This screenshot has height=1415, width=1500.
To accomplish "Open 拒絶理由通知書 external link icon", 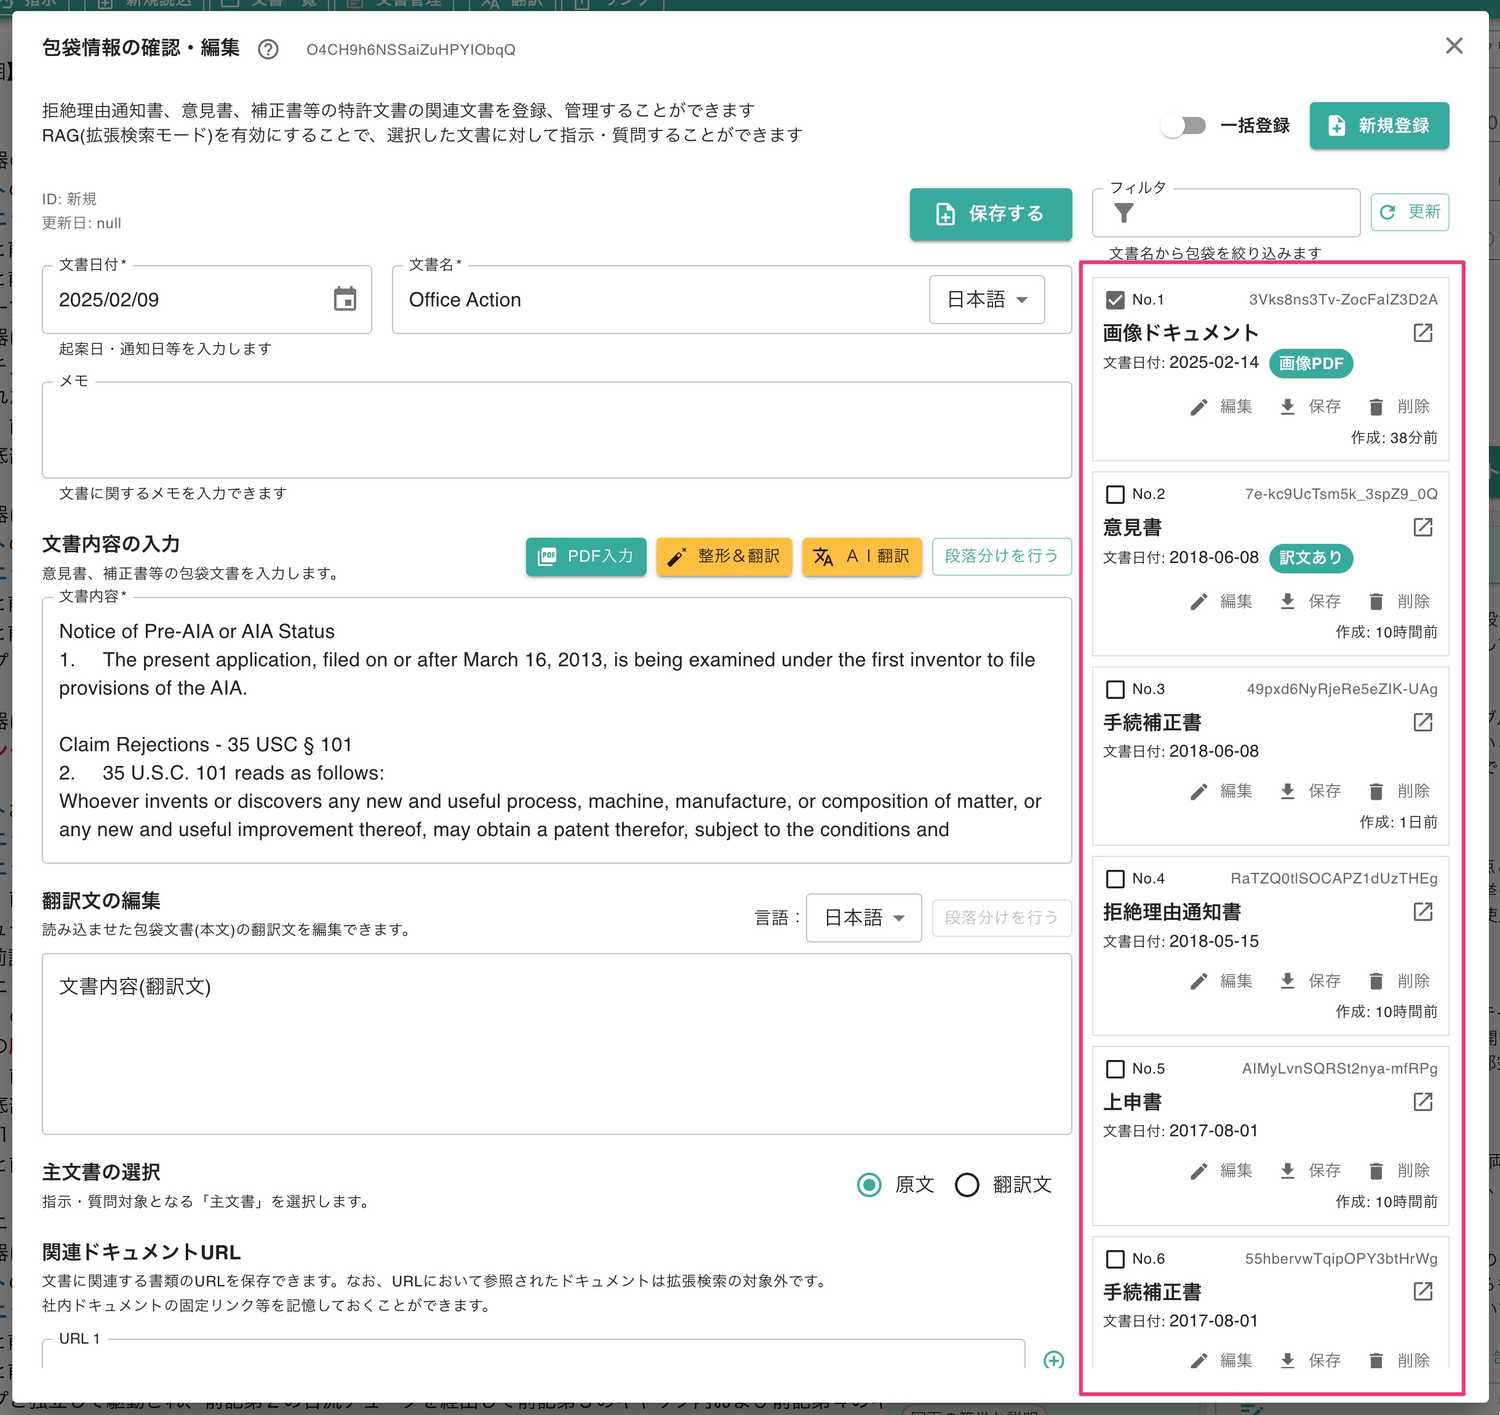I will click(1423, 912).
